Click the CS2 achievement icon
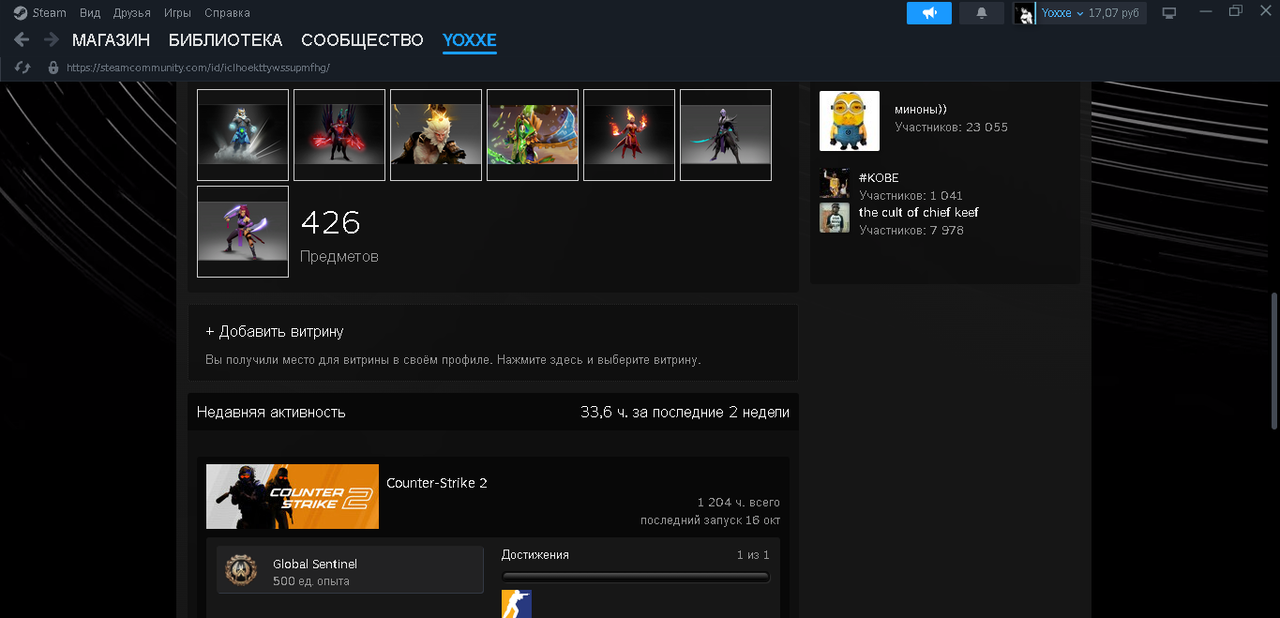The image size is (1280, 618). pos(516,604)
